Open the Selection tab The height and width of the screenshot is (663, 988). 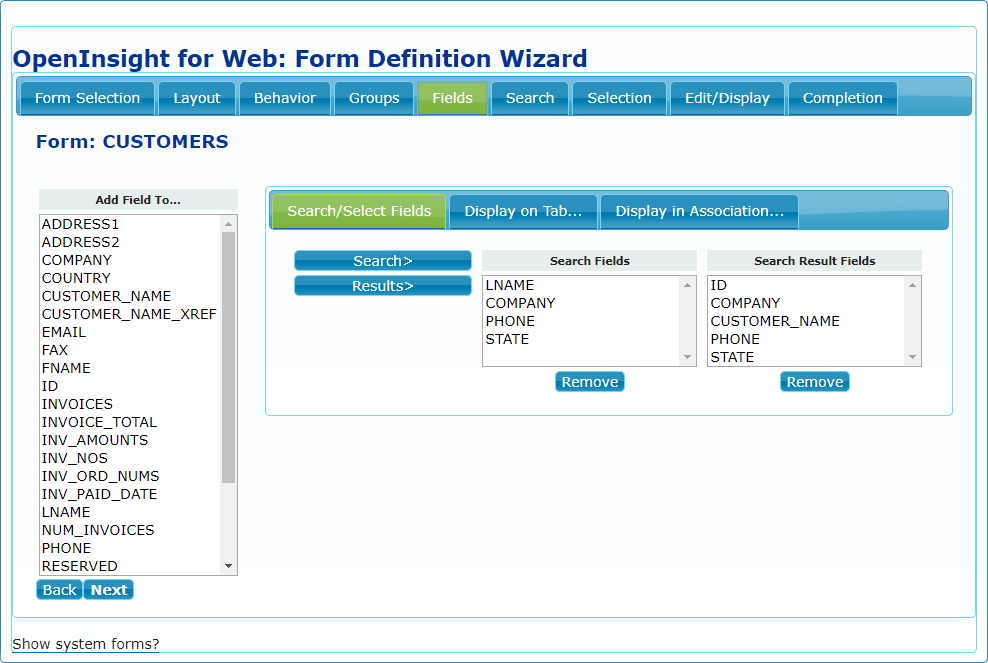[x=619, y=98]
